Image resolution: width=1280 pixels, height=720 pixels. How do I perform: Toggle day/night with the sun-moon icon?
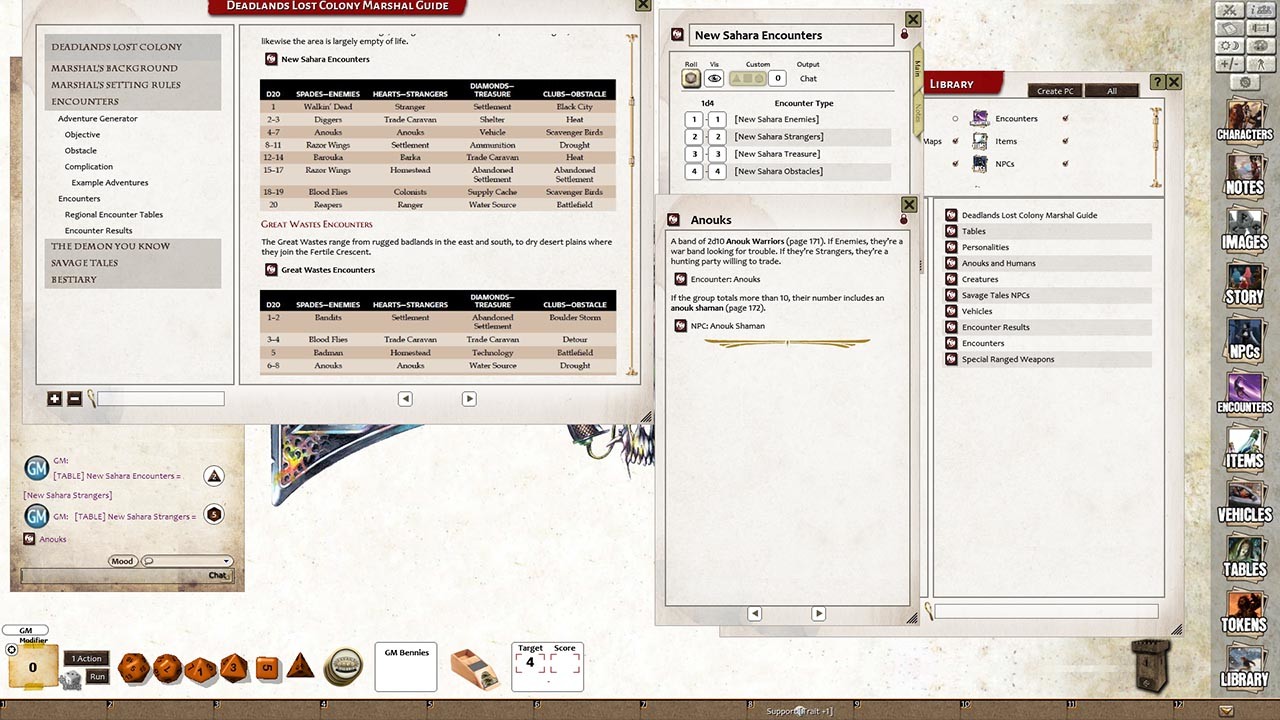[x=1228, y=44]
